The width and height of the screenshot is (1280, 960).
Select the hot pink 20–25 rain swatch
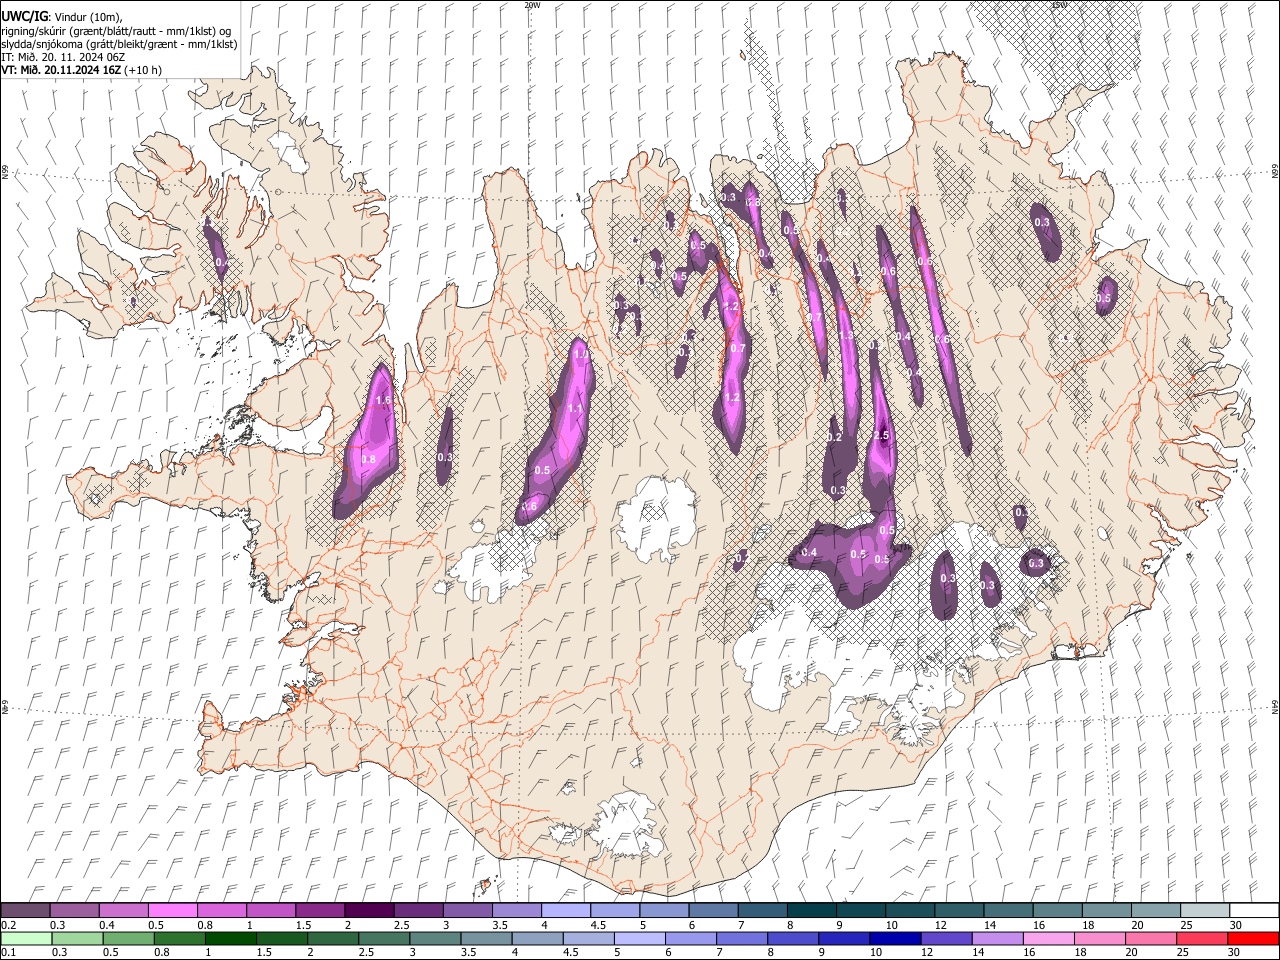pyautogui.click(x=1150, y=938)
